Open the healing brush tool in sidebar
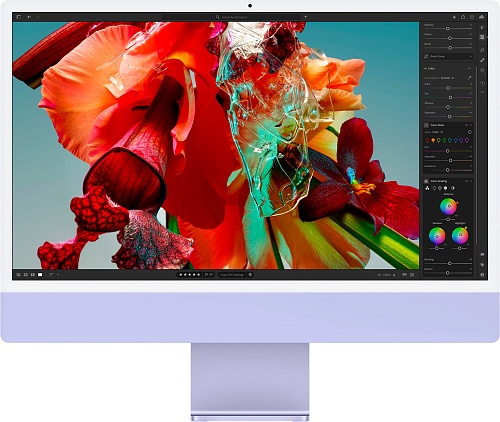Image resolution: width=500 pixels, height=422 pixels. 482,60
